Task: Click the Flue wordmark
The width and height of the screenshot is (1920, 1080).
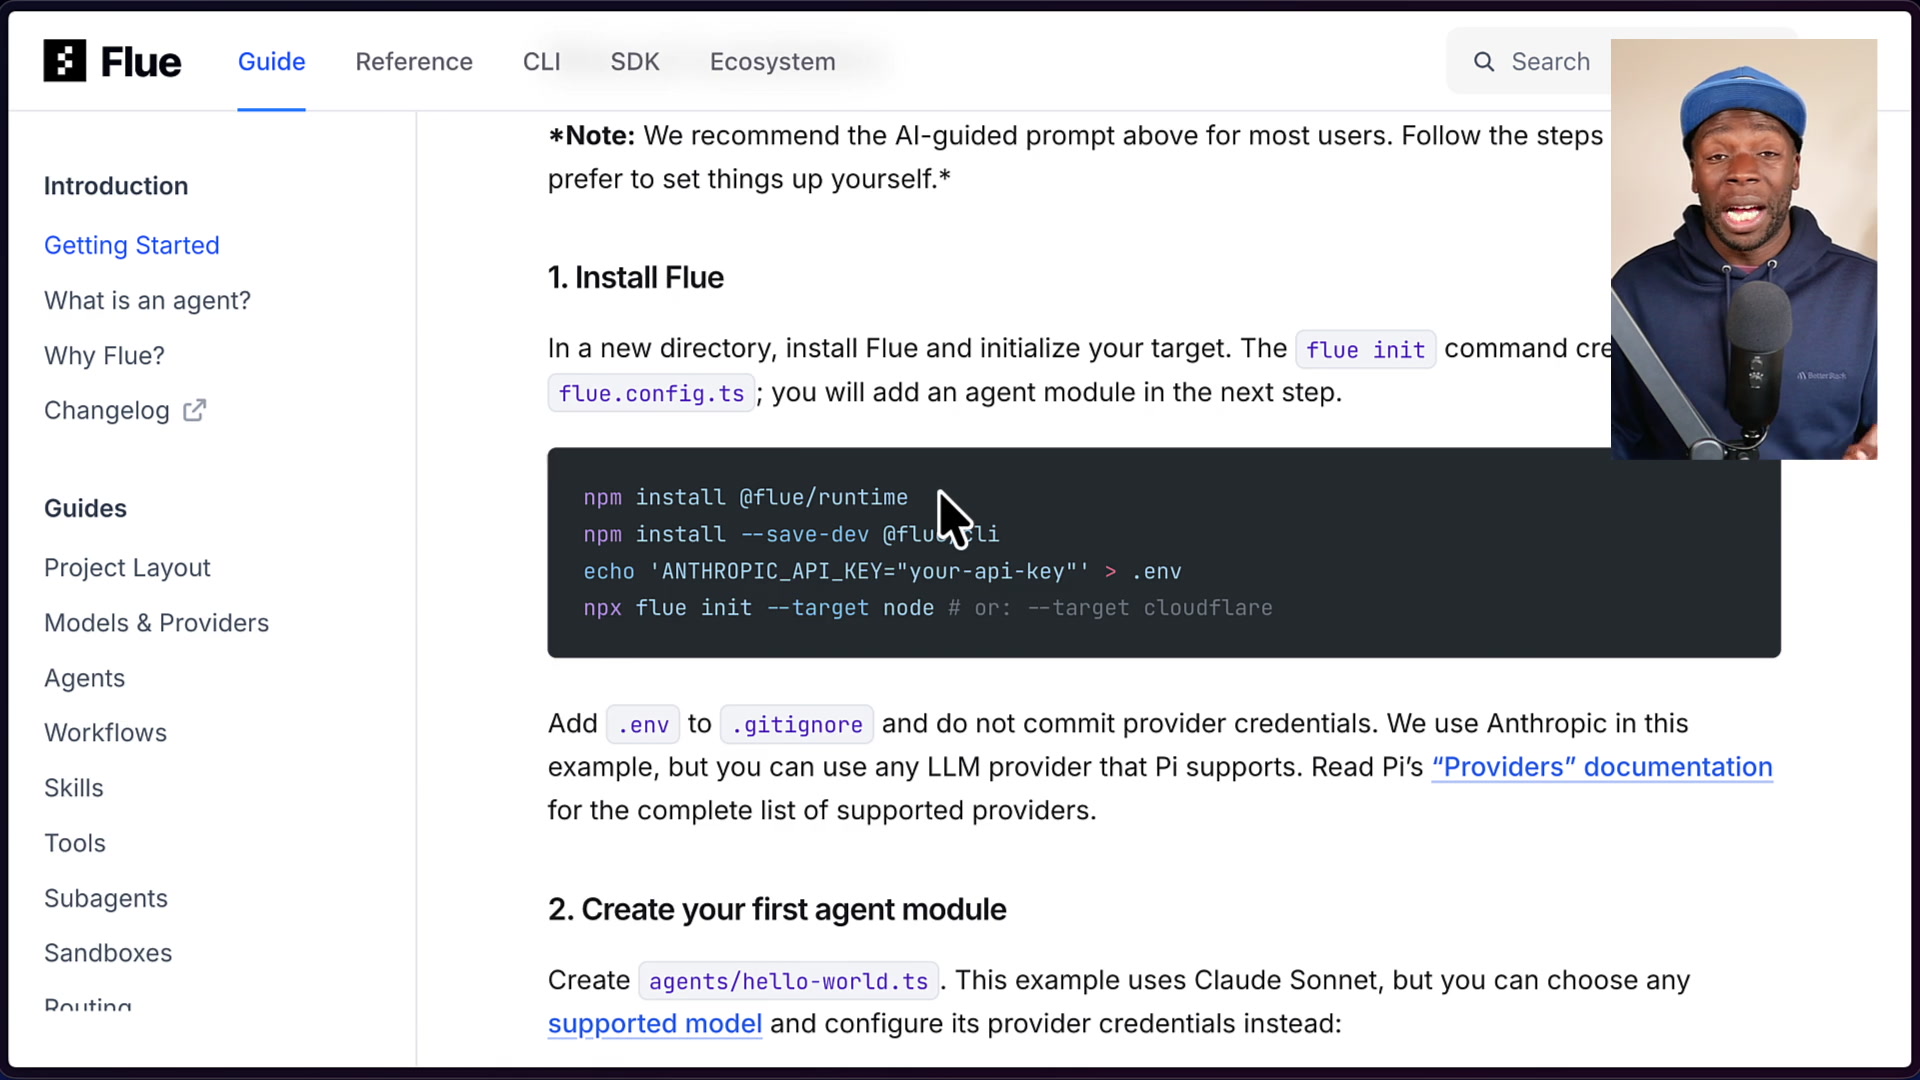Action: tap(141, 62)
